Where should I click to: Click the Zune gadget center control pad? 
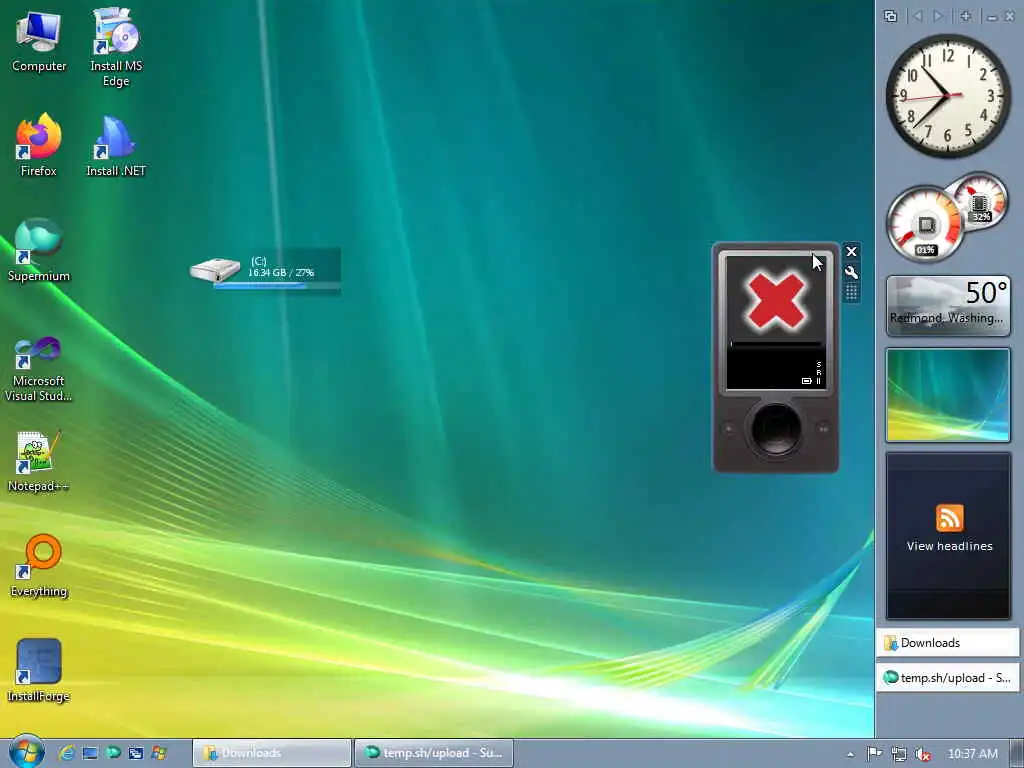pyautogui.click(x=776, y=429)
